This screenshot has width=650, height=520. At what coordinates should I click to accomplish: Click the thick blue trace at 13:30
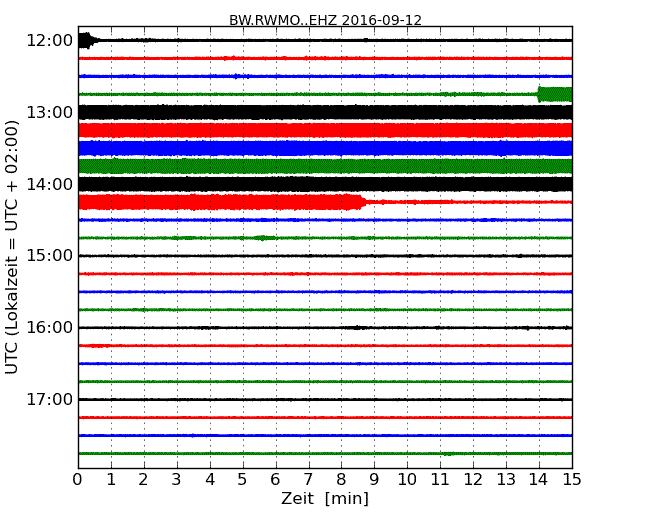325,148
